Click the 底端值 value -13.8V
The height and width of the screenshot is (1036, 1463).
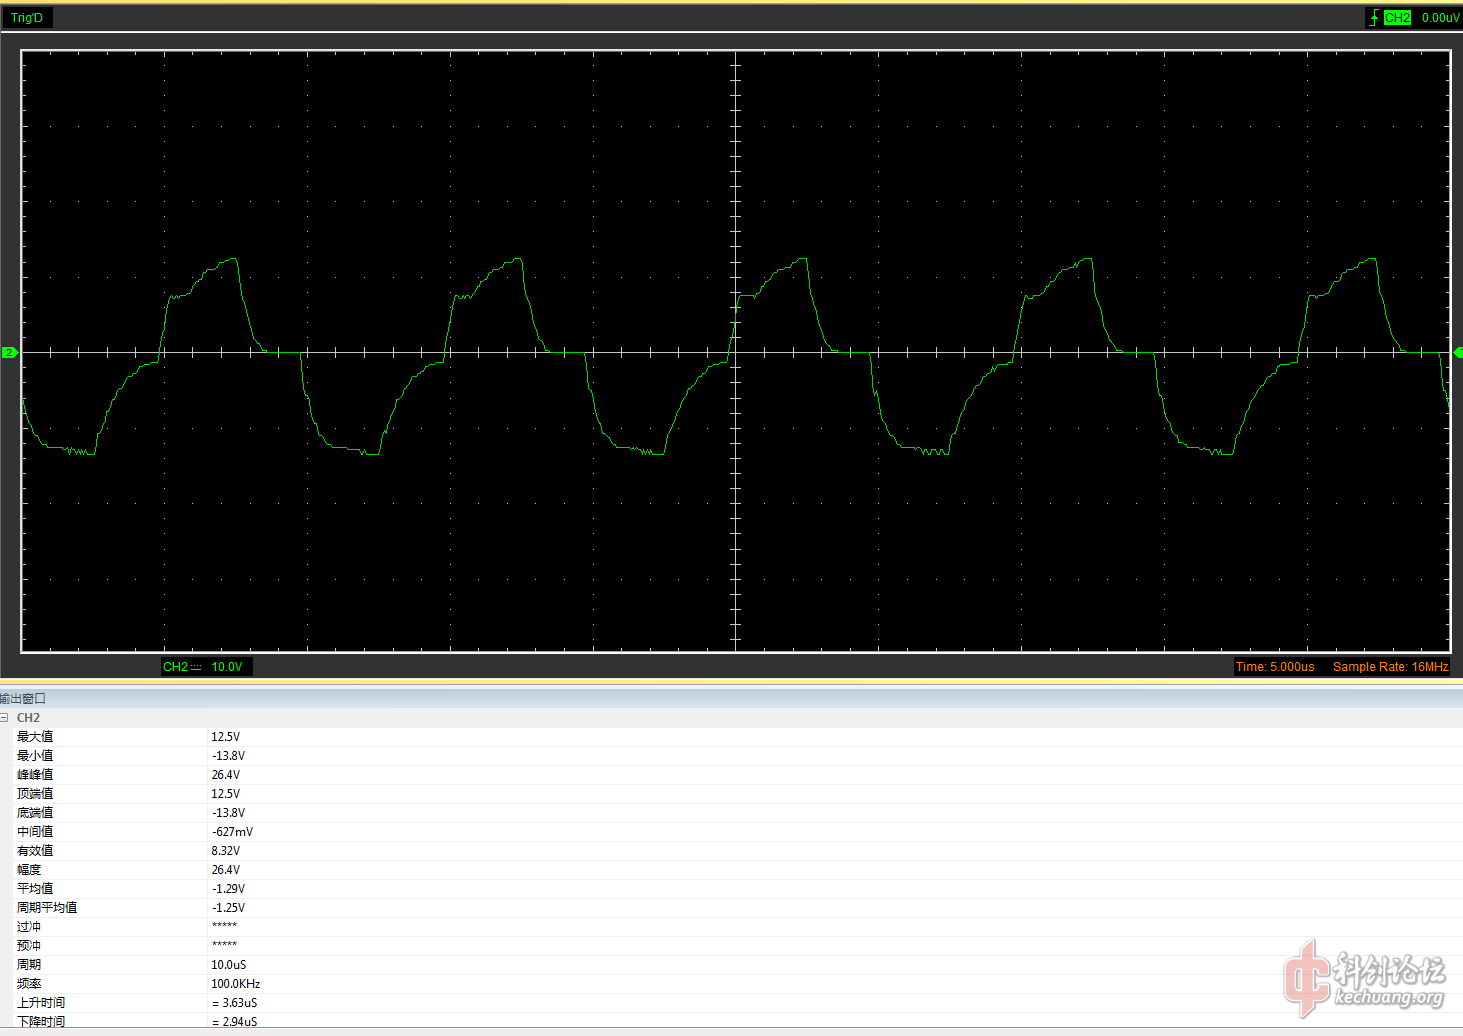[228, 813]
